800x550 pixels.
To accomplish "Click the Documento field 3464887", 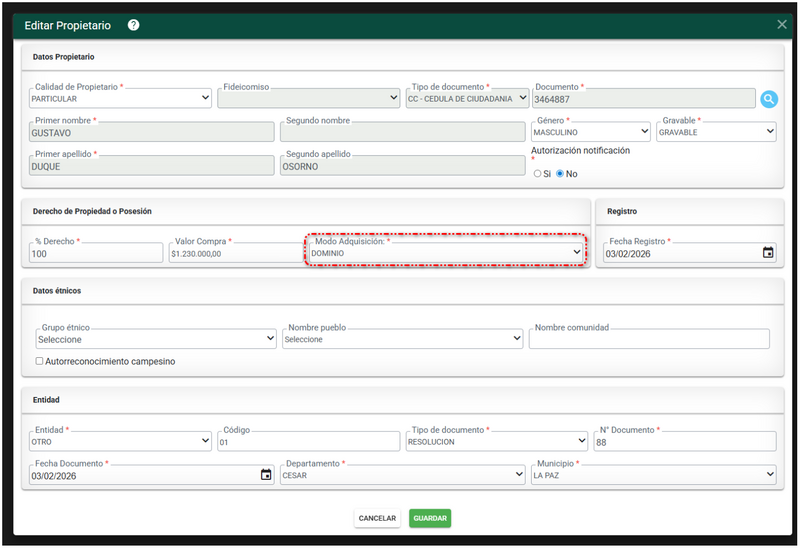I will click(643, 98).
